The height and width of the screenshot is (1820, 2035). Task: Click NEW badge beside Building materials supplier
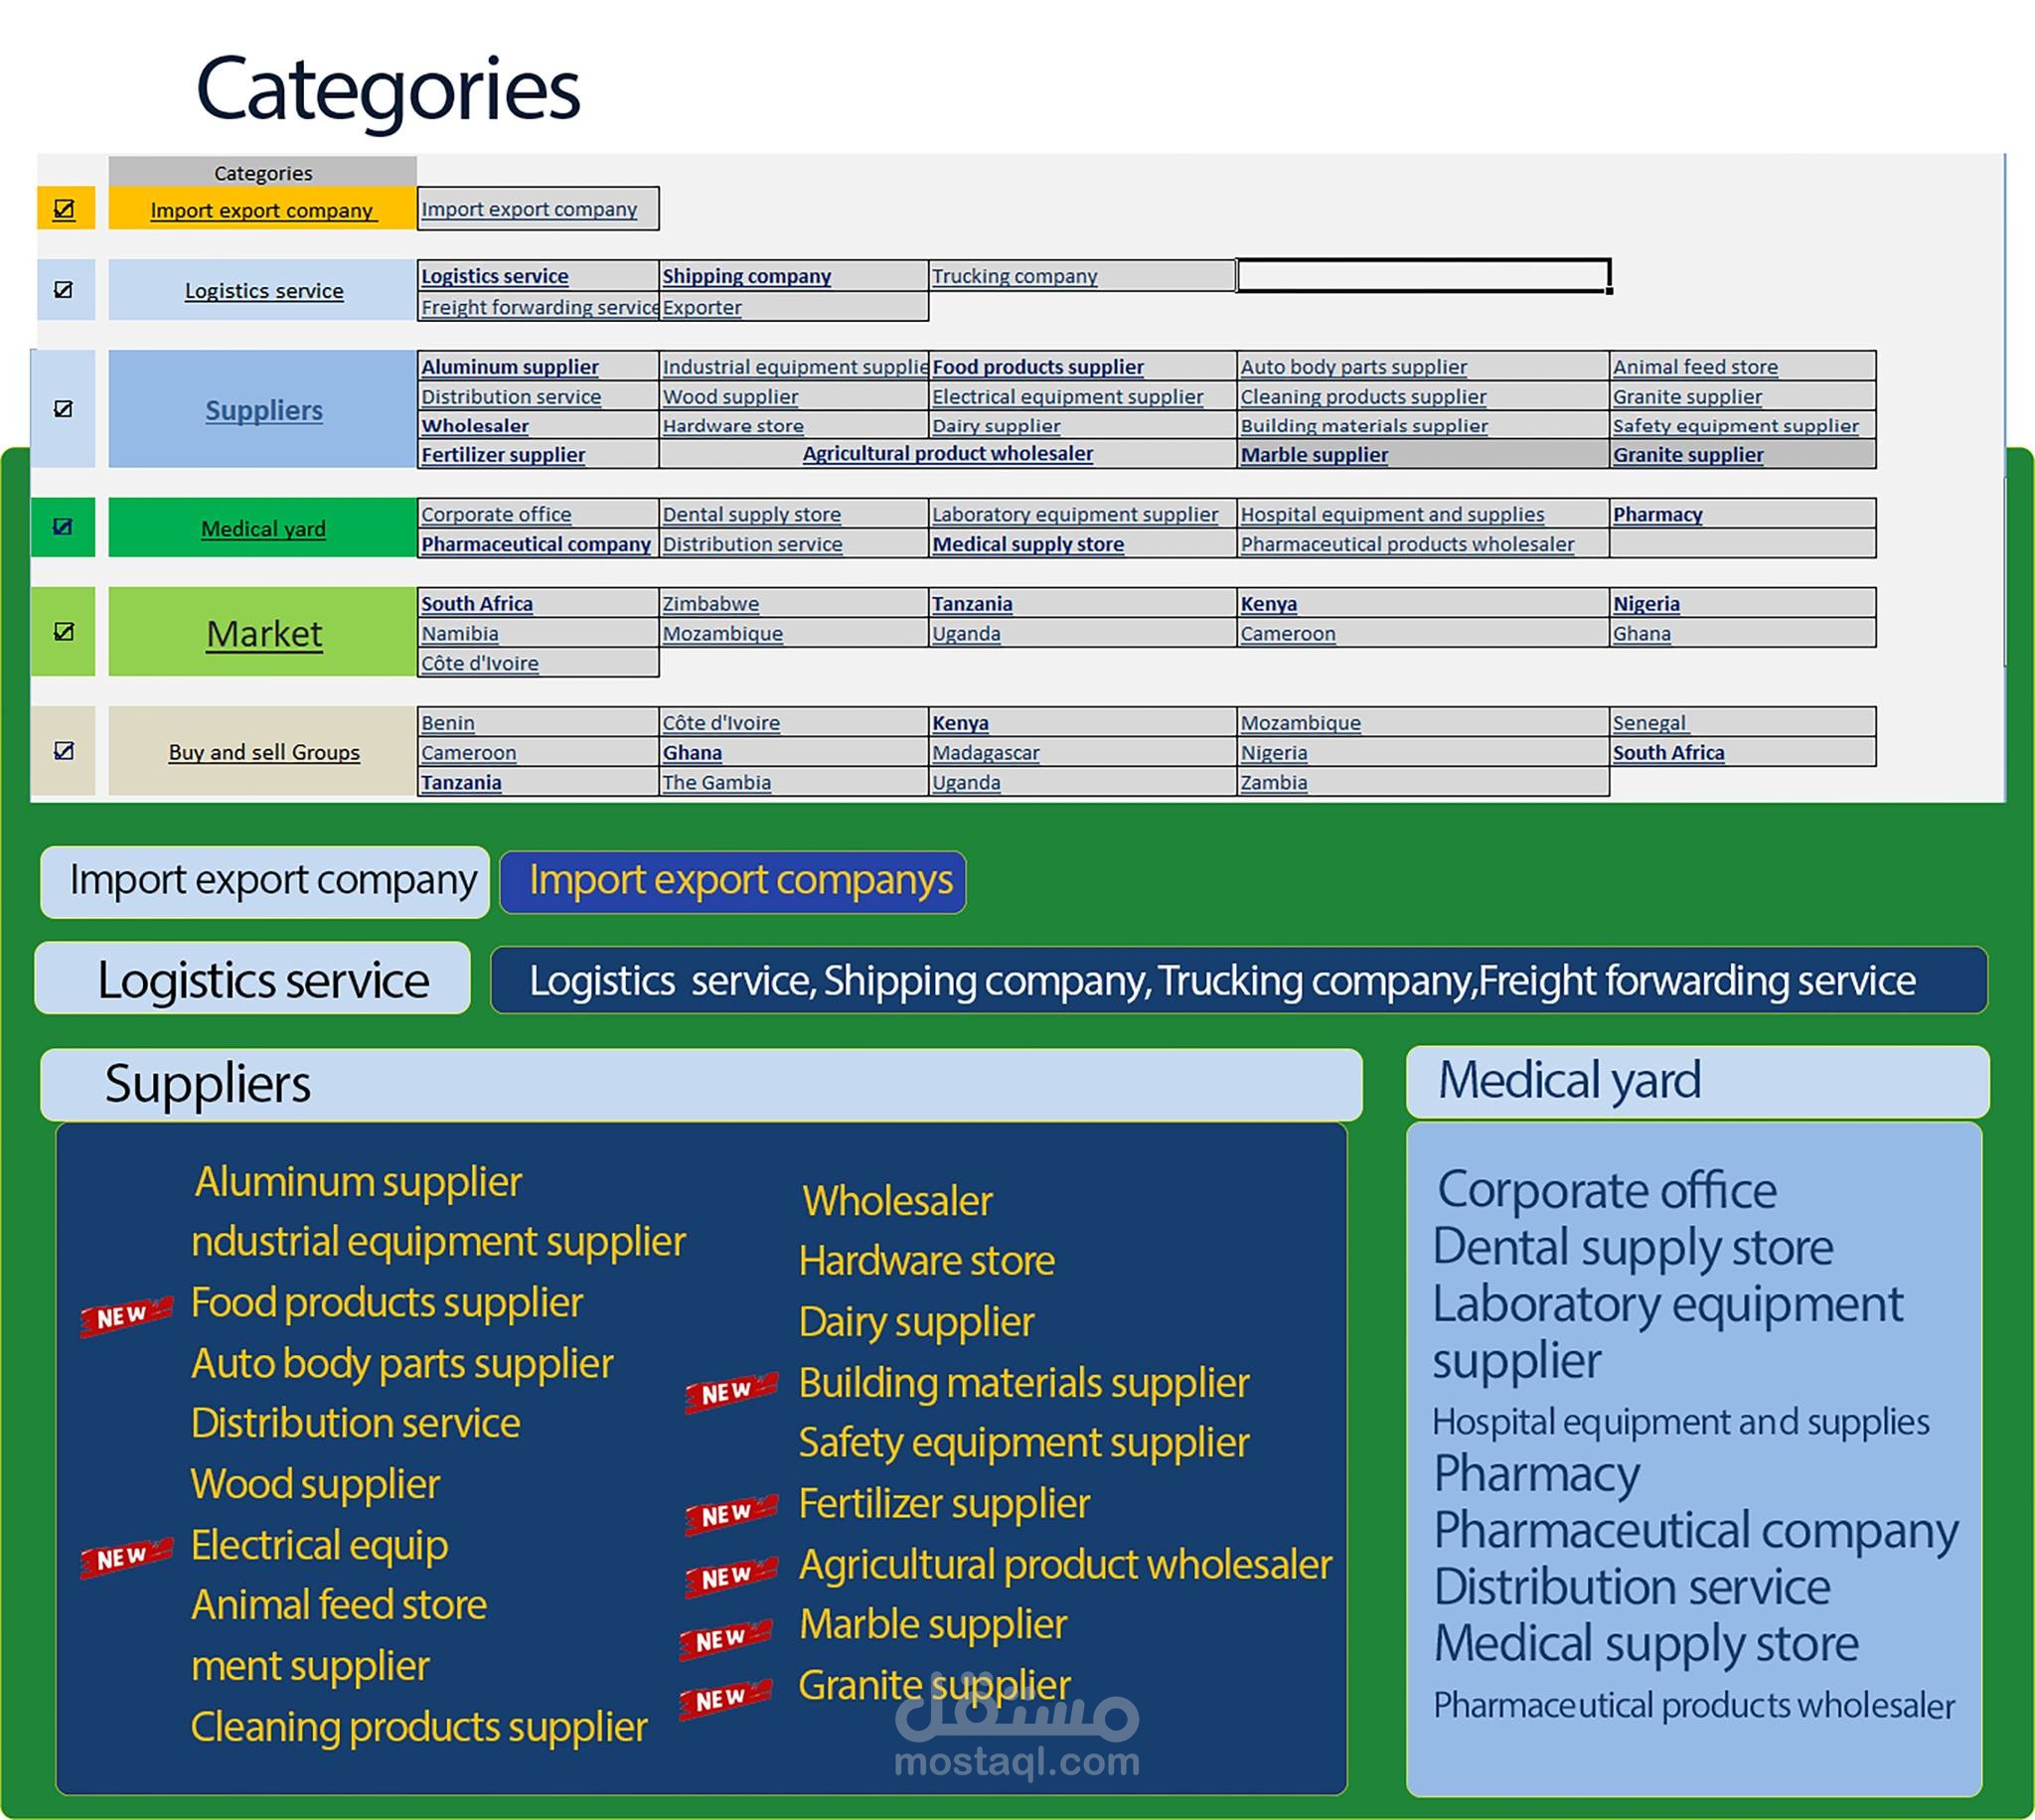tap(731, 1392)
